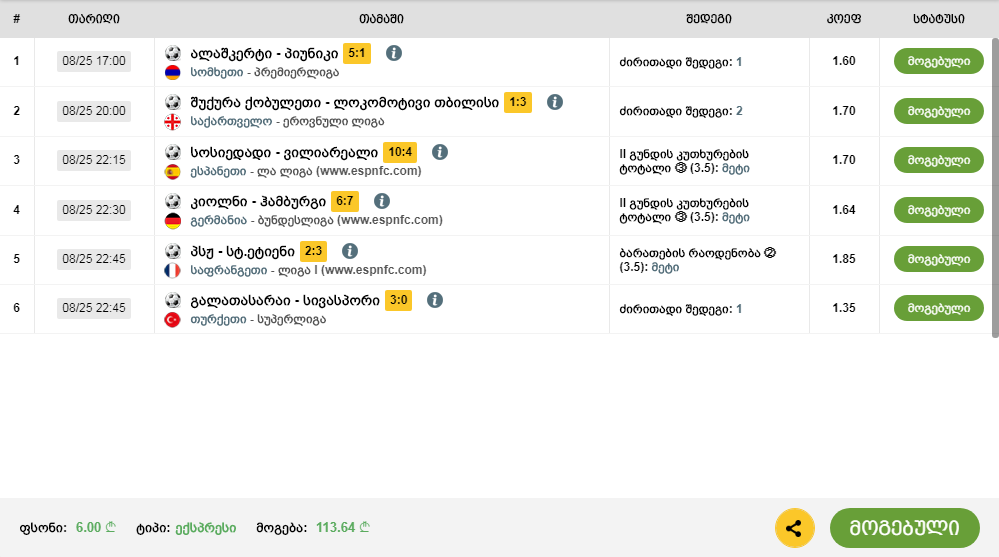Click მოგებული status badge in row 4
Image resolution: width=999 pixels, height=557 pixels.
tap(938, 210)
